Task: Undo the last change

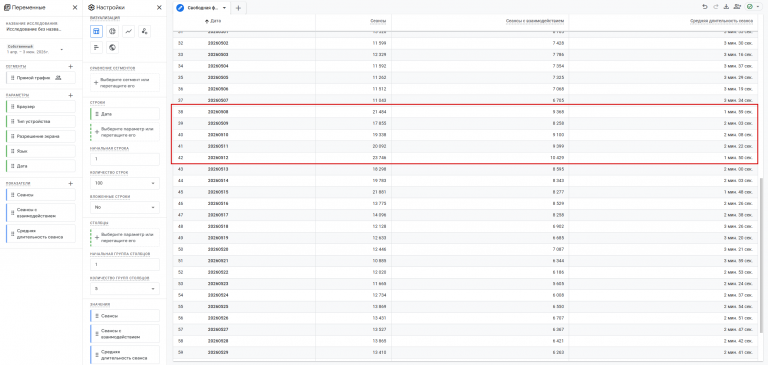Action: pos(704,7)
